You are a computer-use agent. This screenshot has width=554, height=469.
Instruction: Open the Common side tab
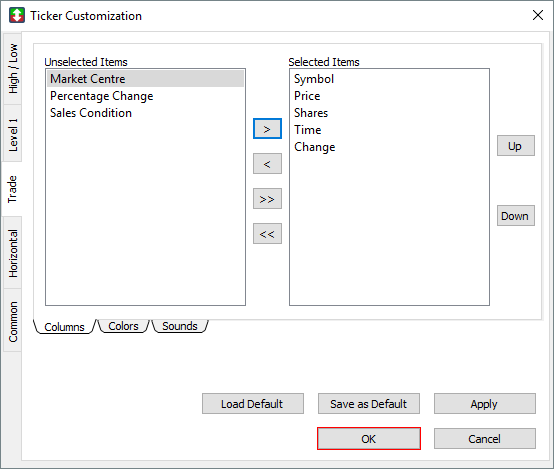[x=13, y=321]
